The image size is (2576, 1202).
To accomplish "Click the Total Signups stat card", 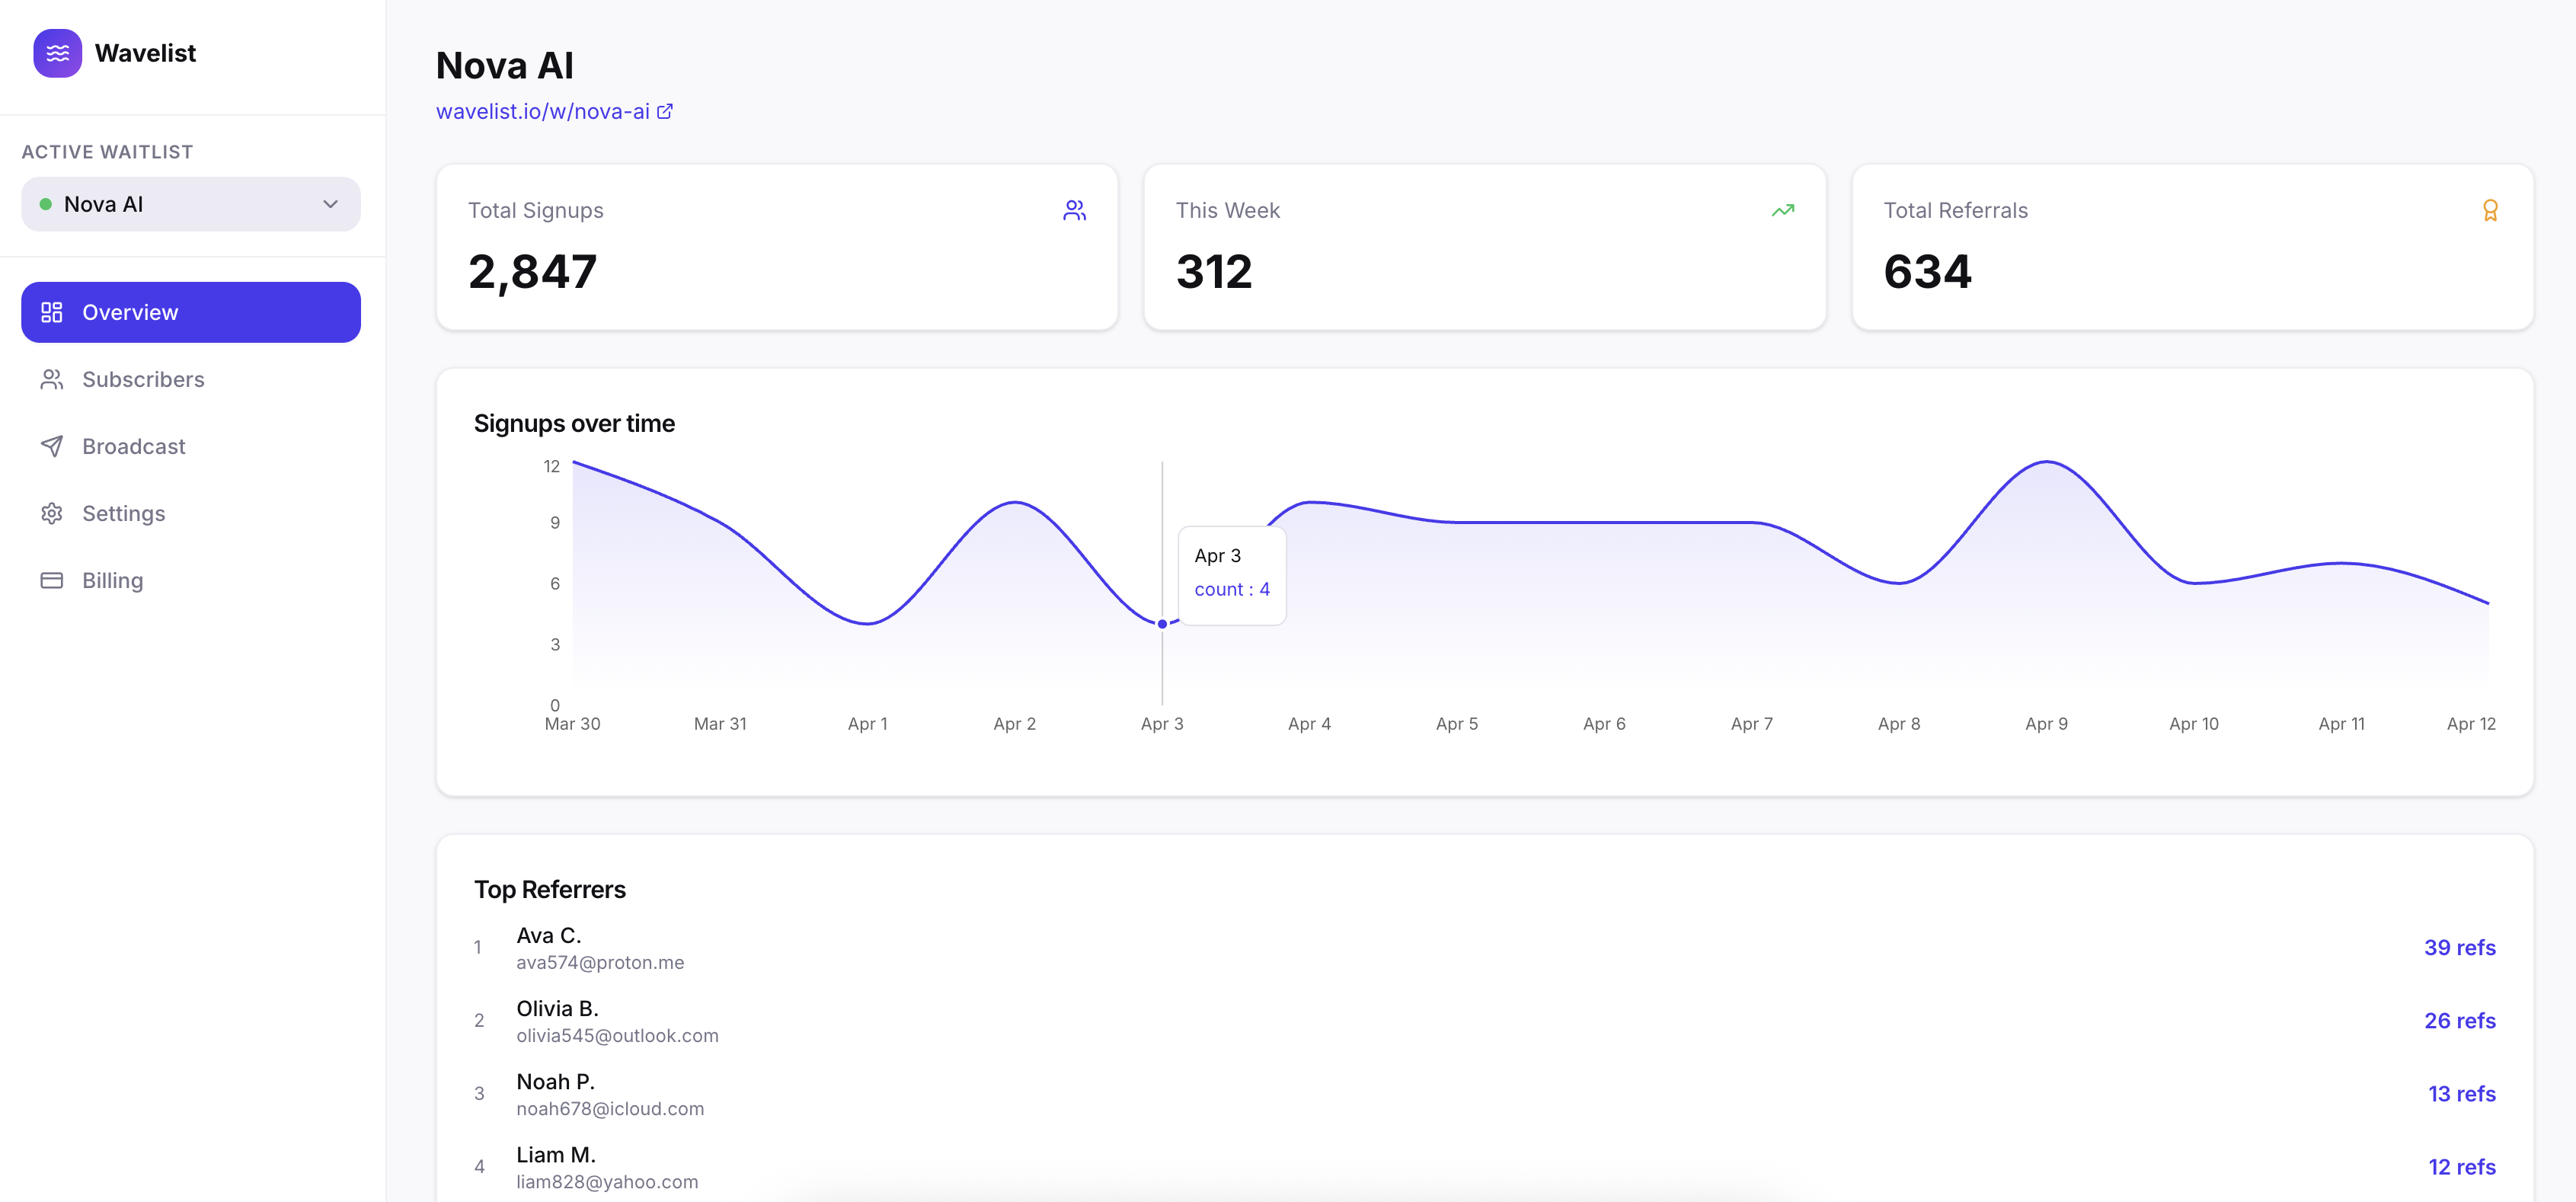I will [776, 246].
